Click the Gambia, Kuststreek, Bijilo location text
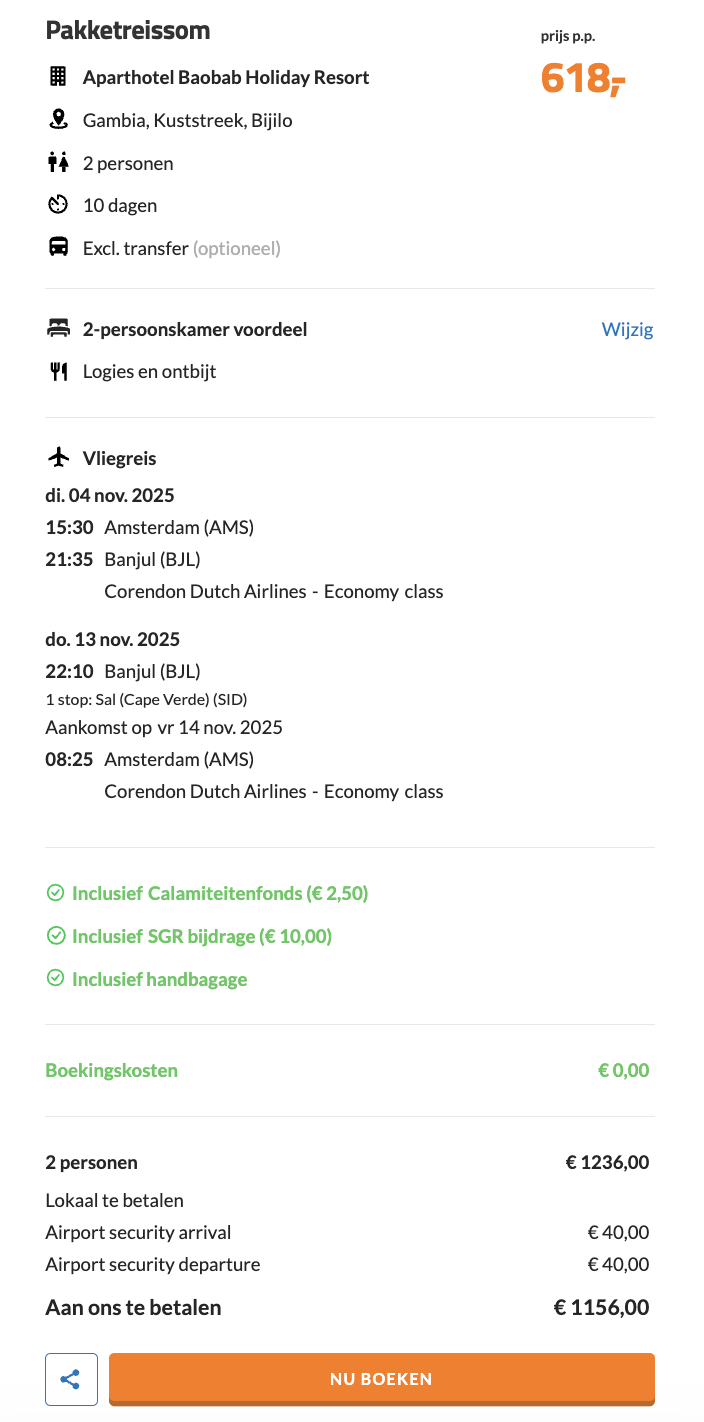 point(187,120)
